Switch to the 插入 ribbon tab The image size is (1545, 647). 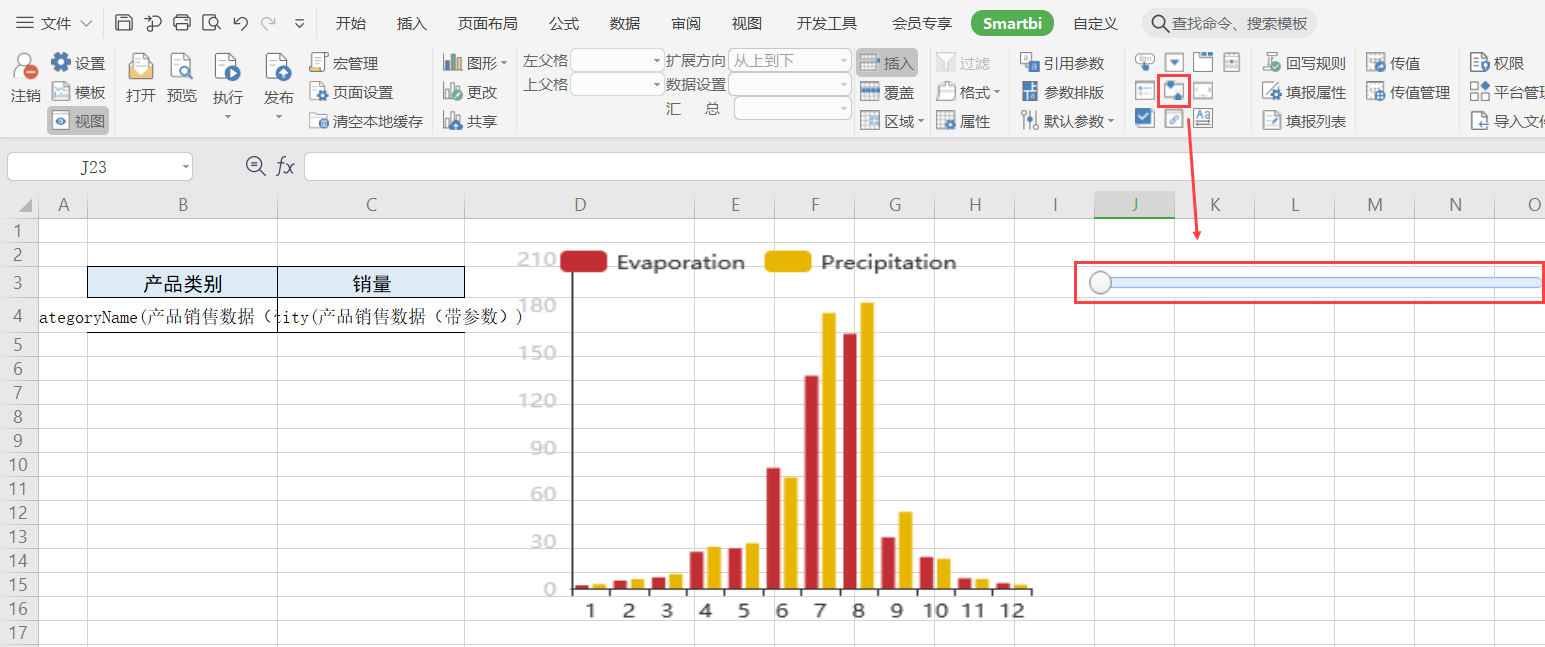(411, 23)
